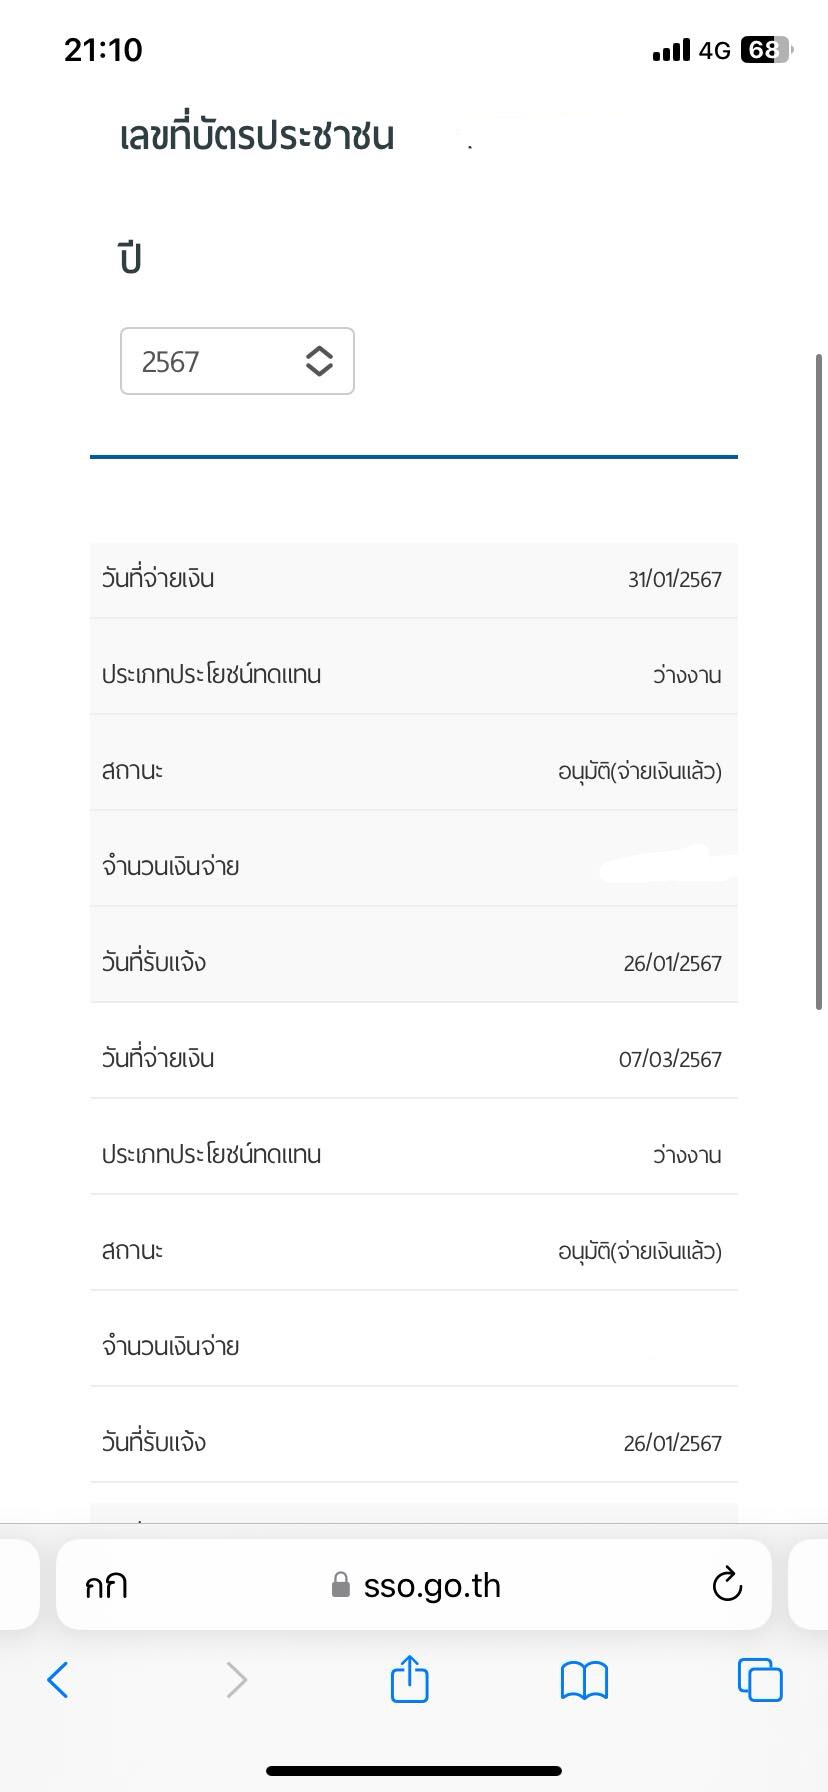Tap the Safari forward arrow

tap(236, 1679)
